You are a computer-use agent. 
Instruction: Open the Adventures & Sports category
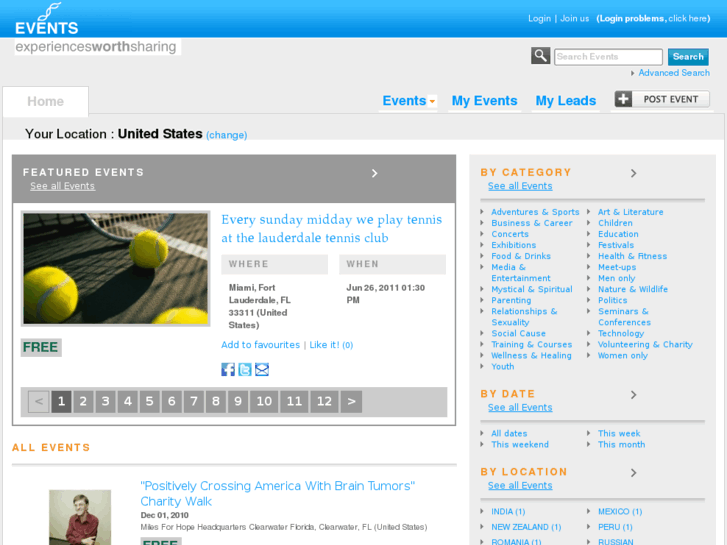(x=535, y=212)
